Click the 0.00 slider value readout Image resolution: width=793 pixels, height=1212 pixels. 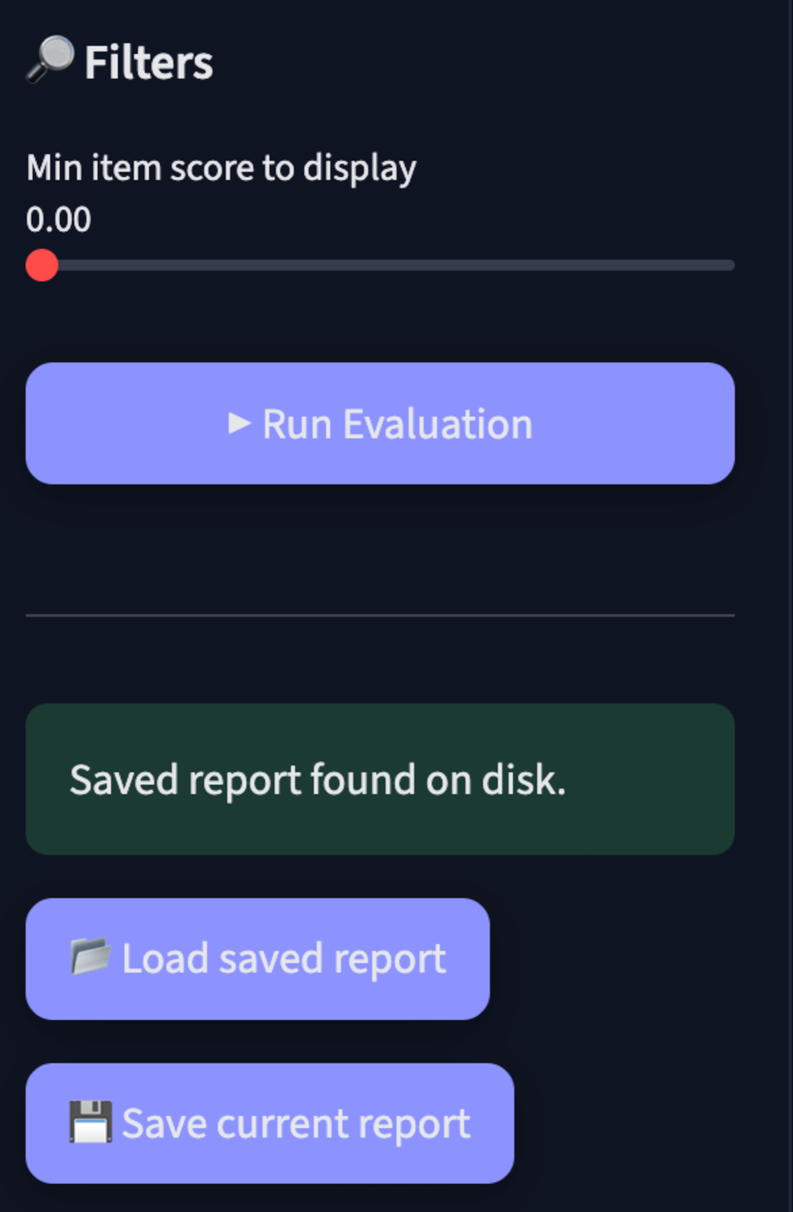pyautogui.click(x=59, y=219)
